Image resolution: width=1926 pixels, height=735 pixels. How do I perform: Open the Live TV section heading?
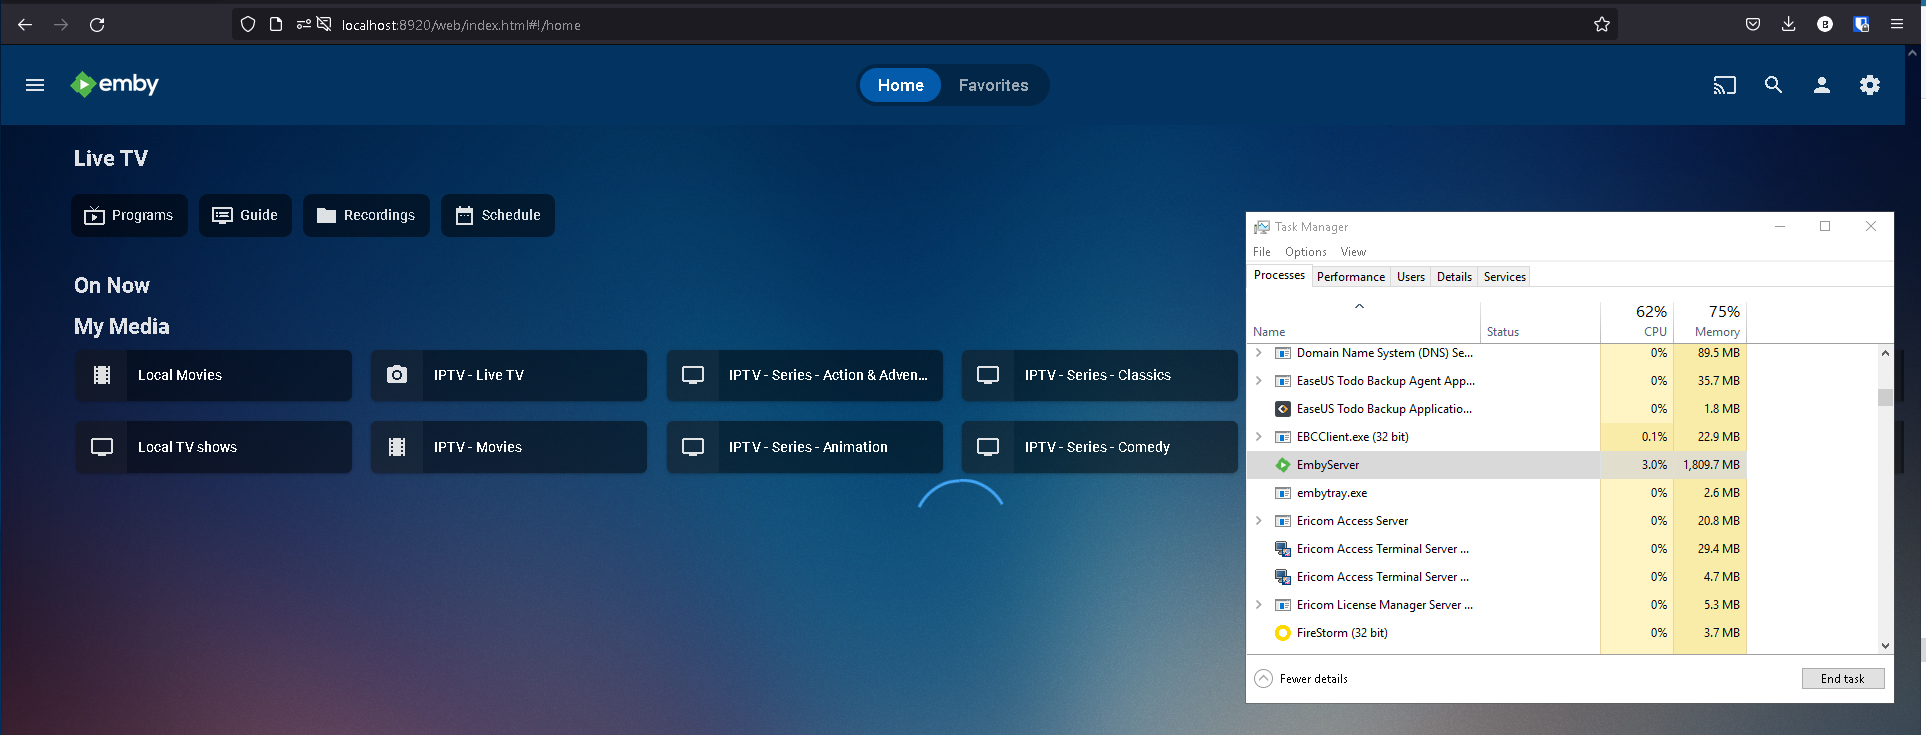(111, 158)
